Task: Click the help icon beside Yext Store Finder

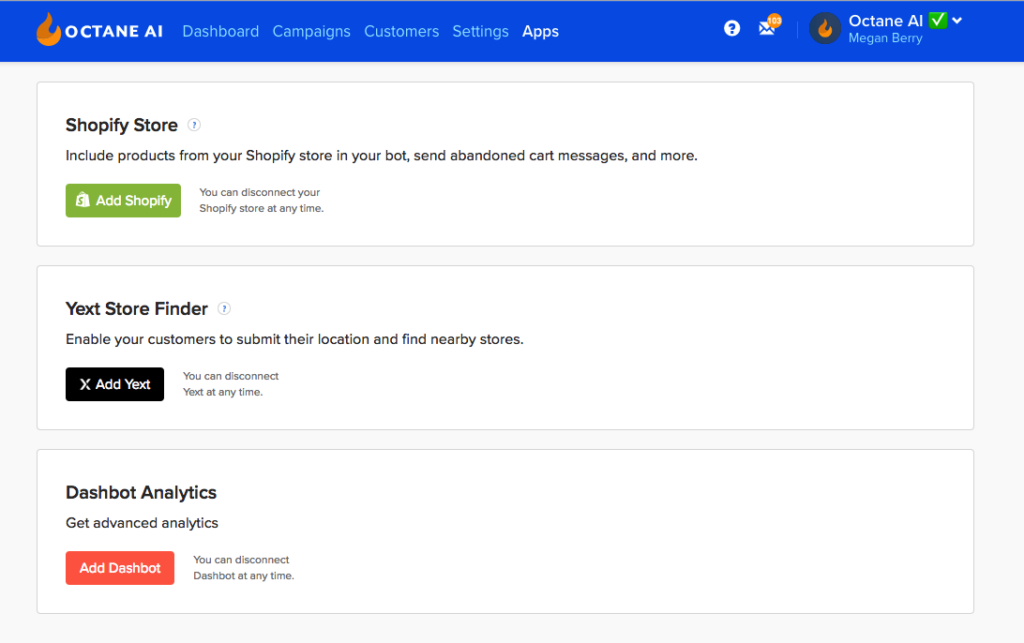Action: click(x=224, y=309)
